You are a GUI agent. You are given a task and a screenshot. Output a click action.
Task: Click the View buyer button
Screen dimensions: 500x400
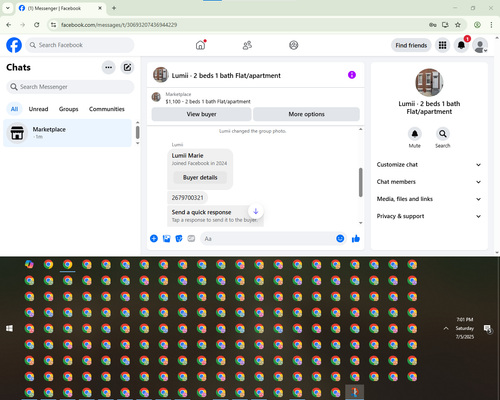(x=201, y=114)
